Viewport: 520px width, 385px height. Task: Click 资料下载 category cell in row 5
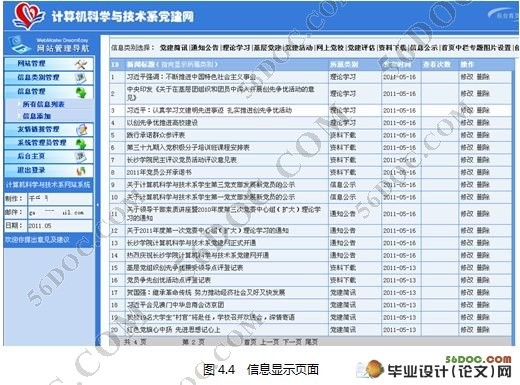click(343, 135)
